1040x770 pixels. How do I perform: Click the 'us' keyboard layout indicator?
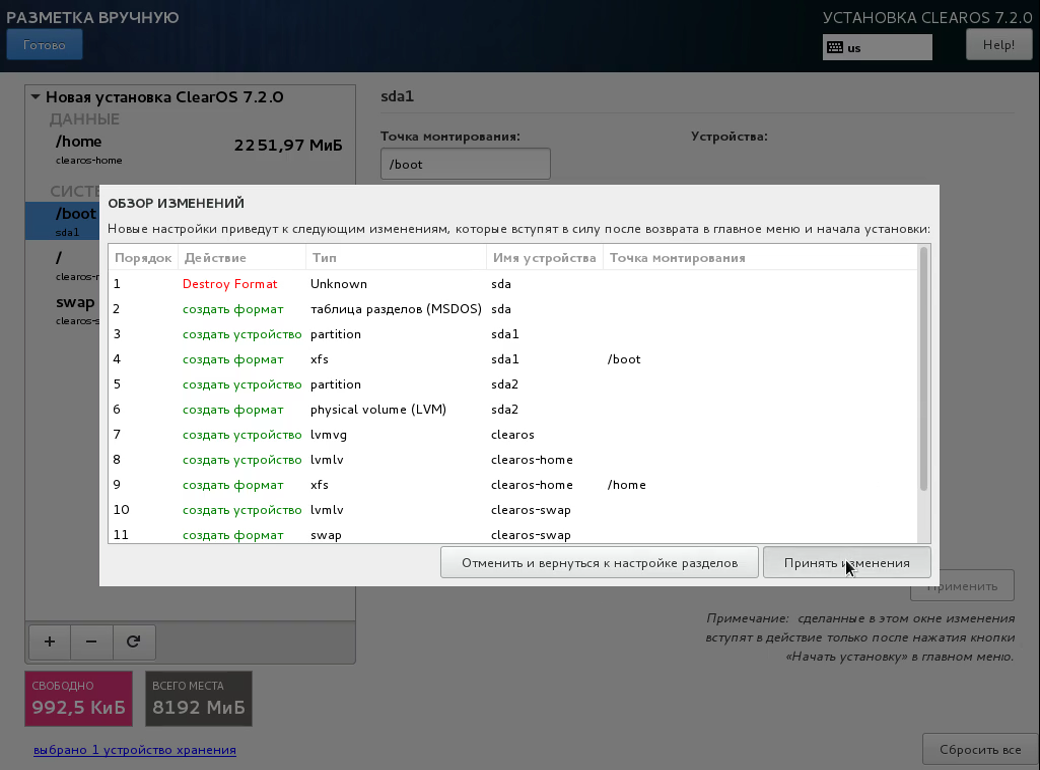(x=877, y=48)
